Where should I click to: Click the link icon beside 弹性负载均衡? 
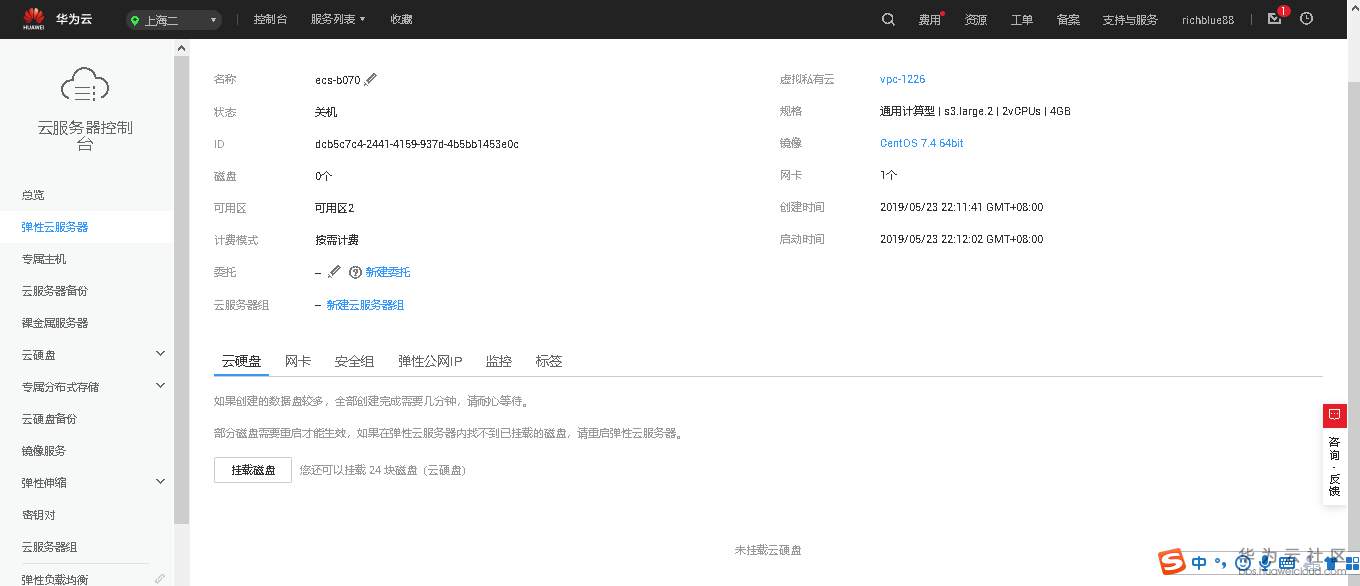(x=160, y=579)
